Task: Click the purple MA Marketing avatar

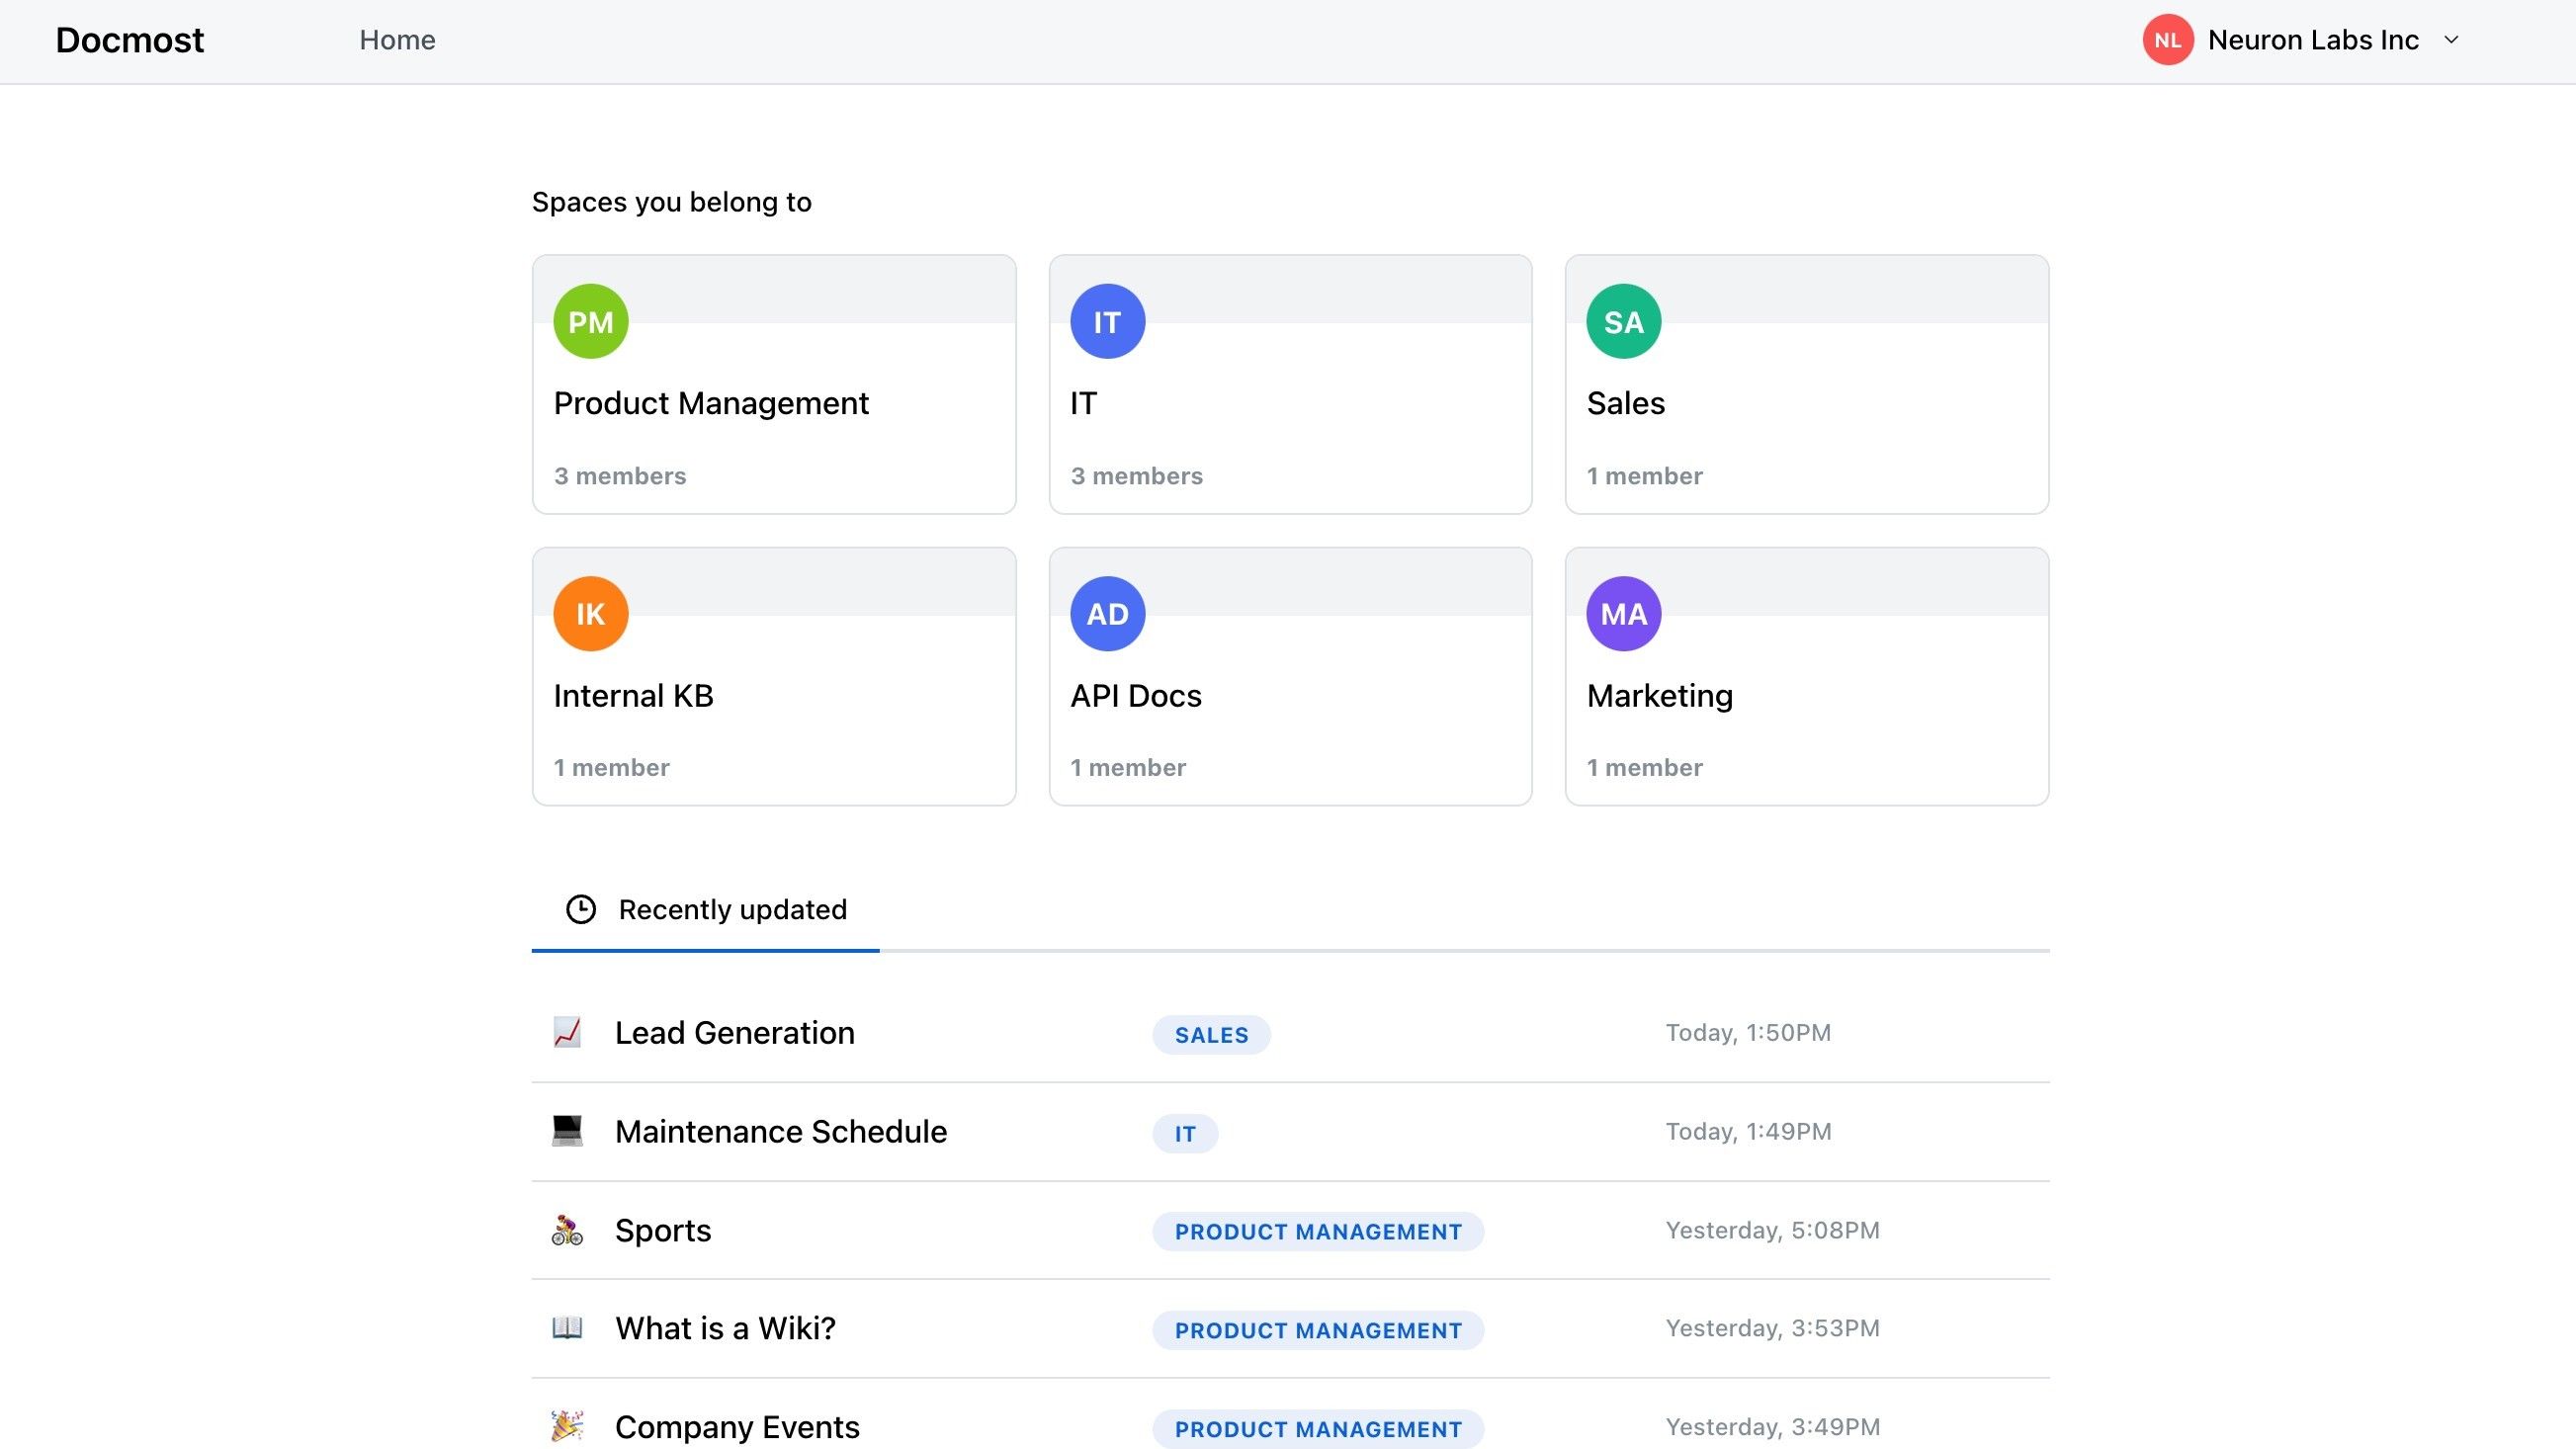Action: (x=1623, y=613)
